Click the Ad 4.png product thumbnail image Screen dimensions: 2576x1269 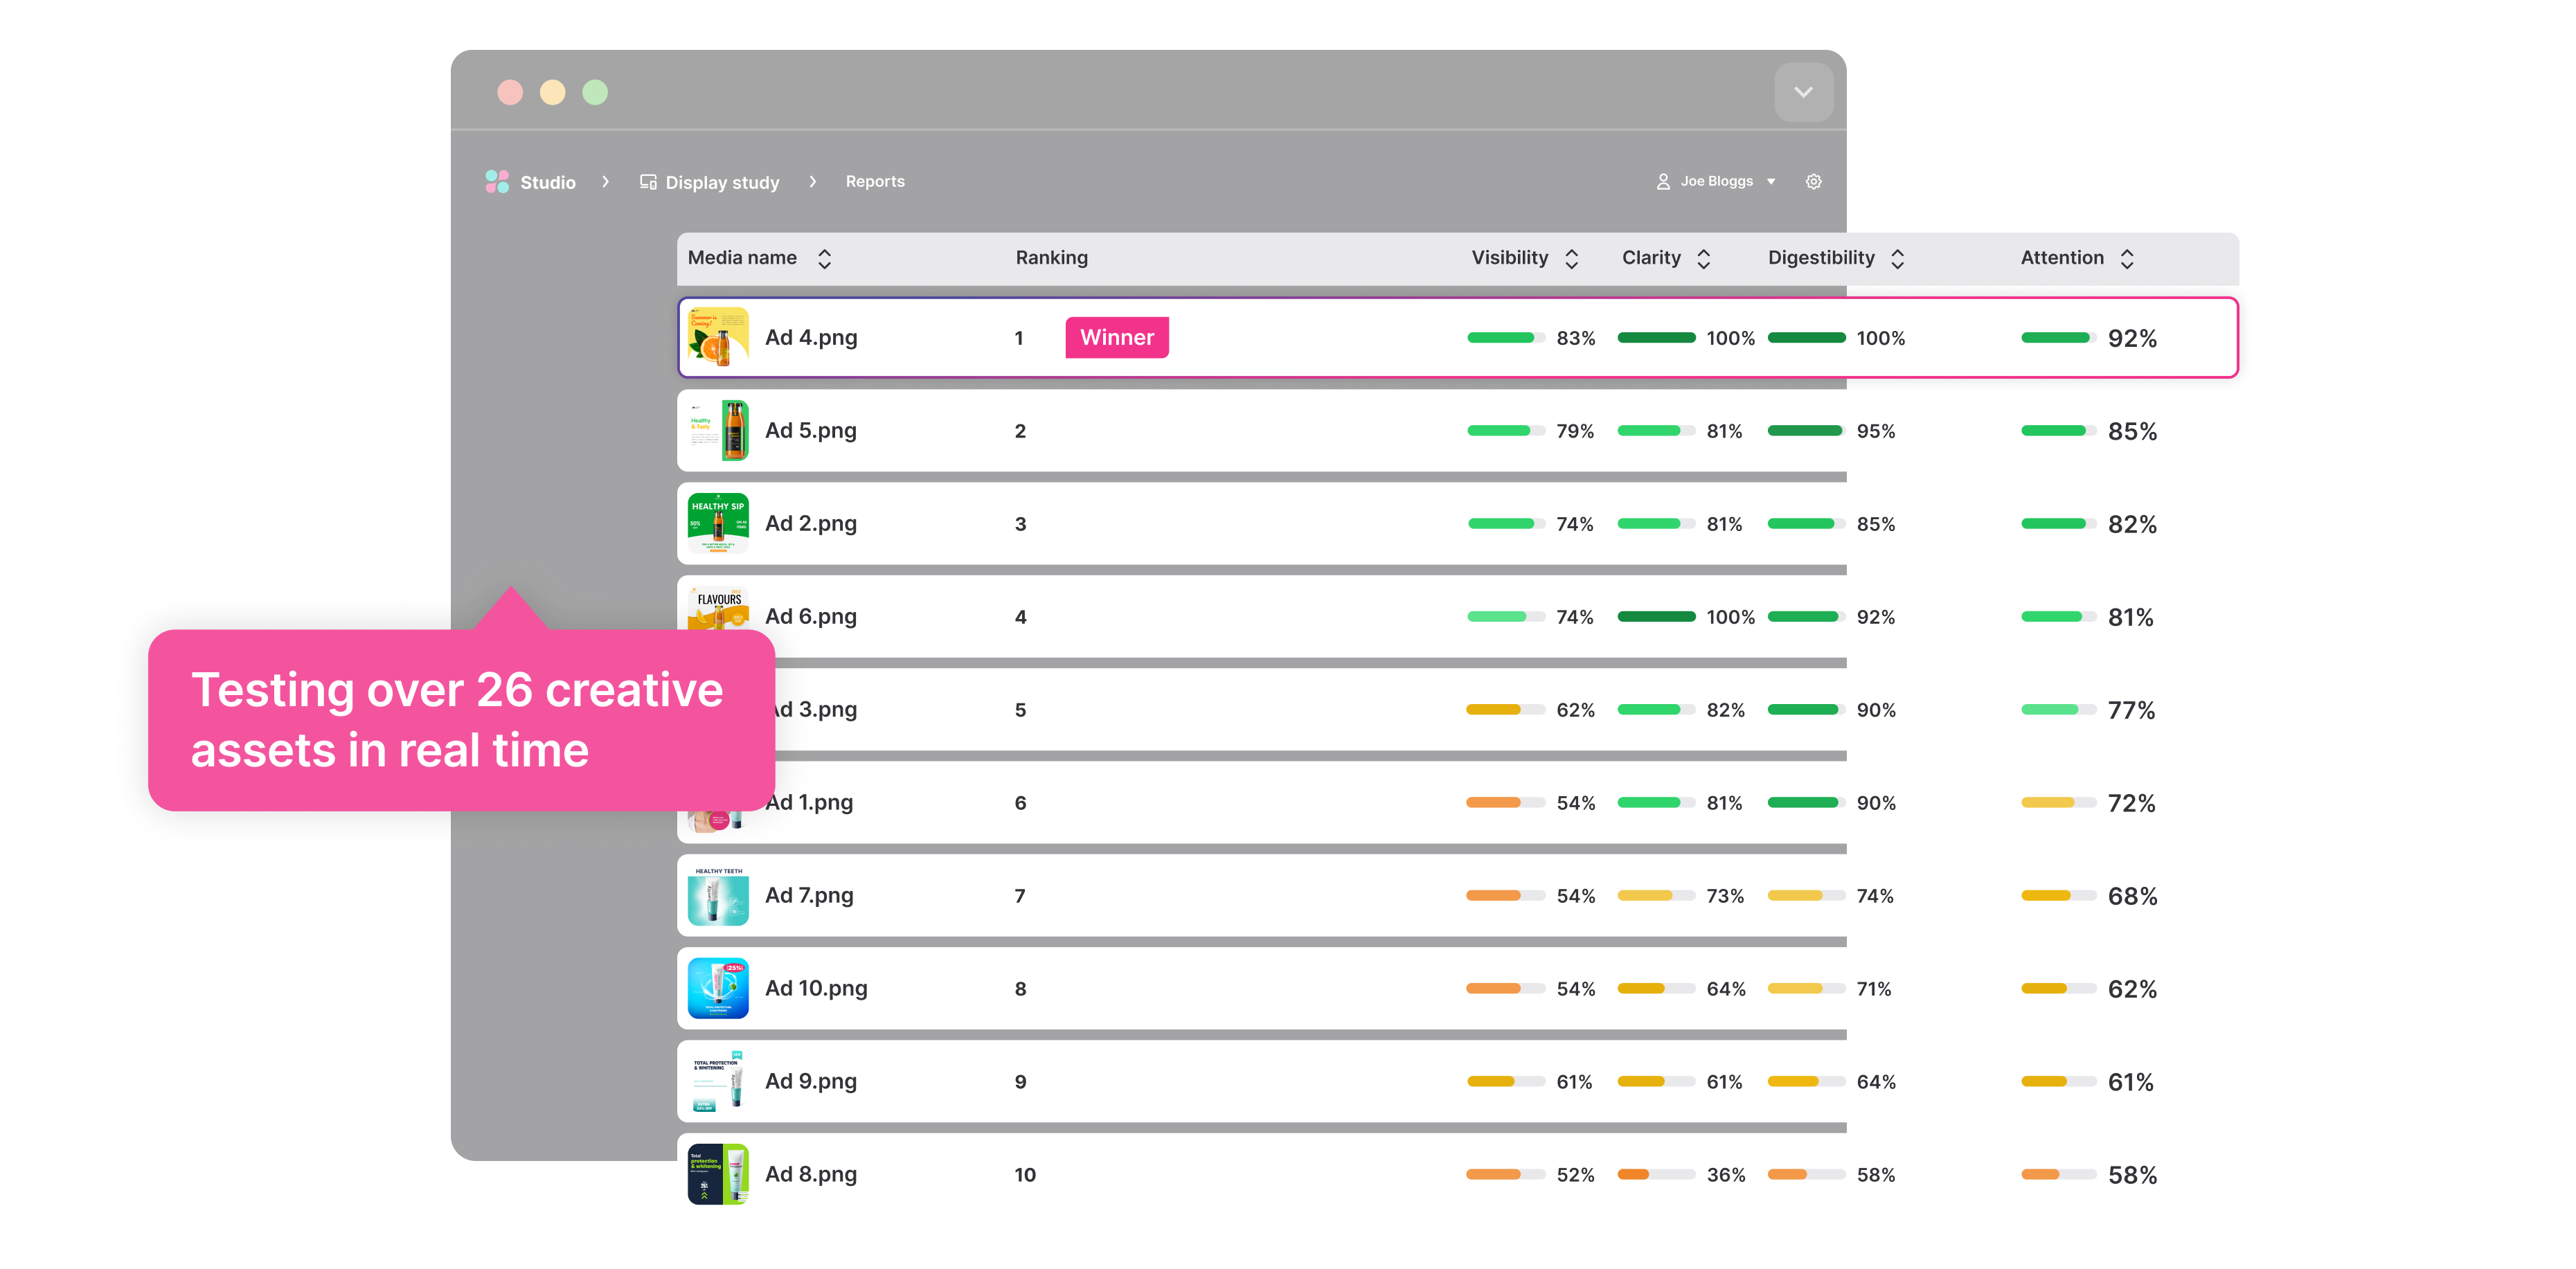point(718,337)
